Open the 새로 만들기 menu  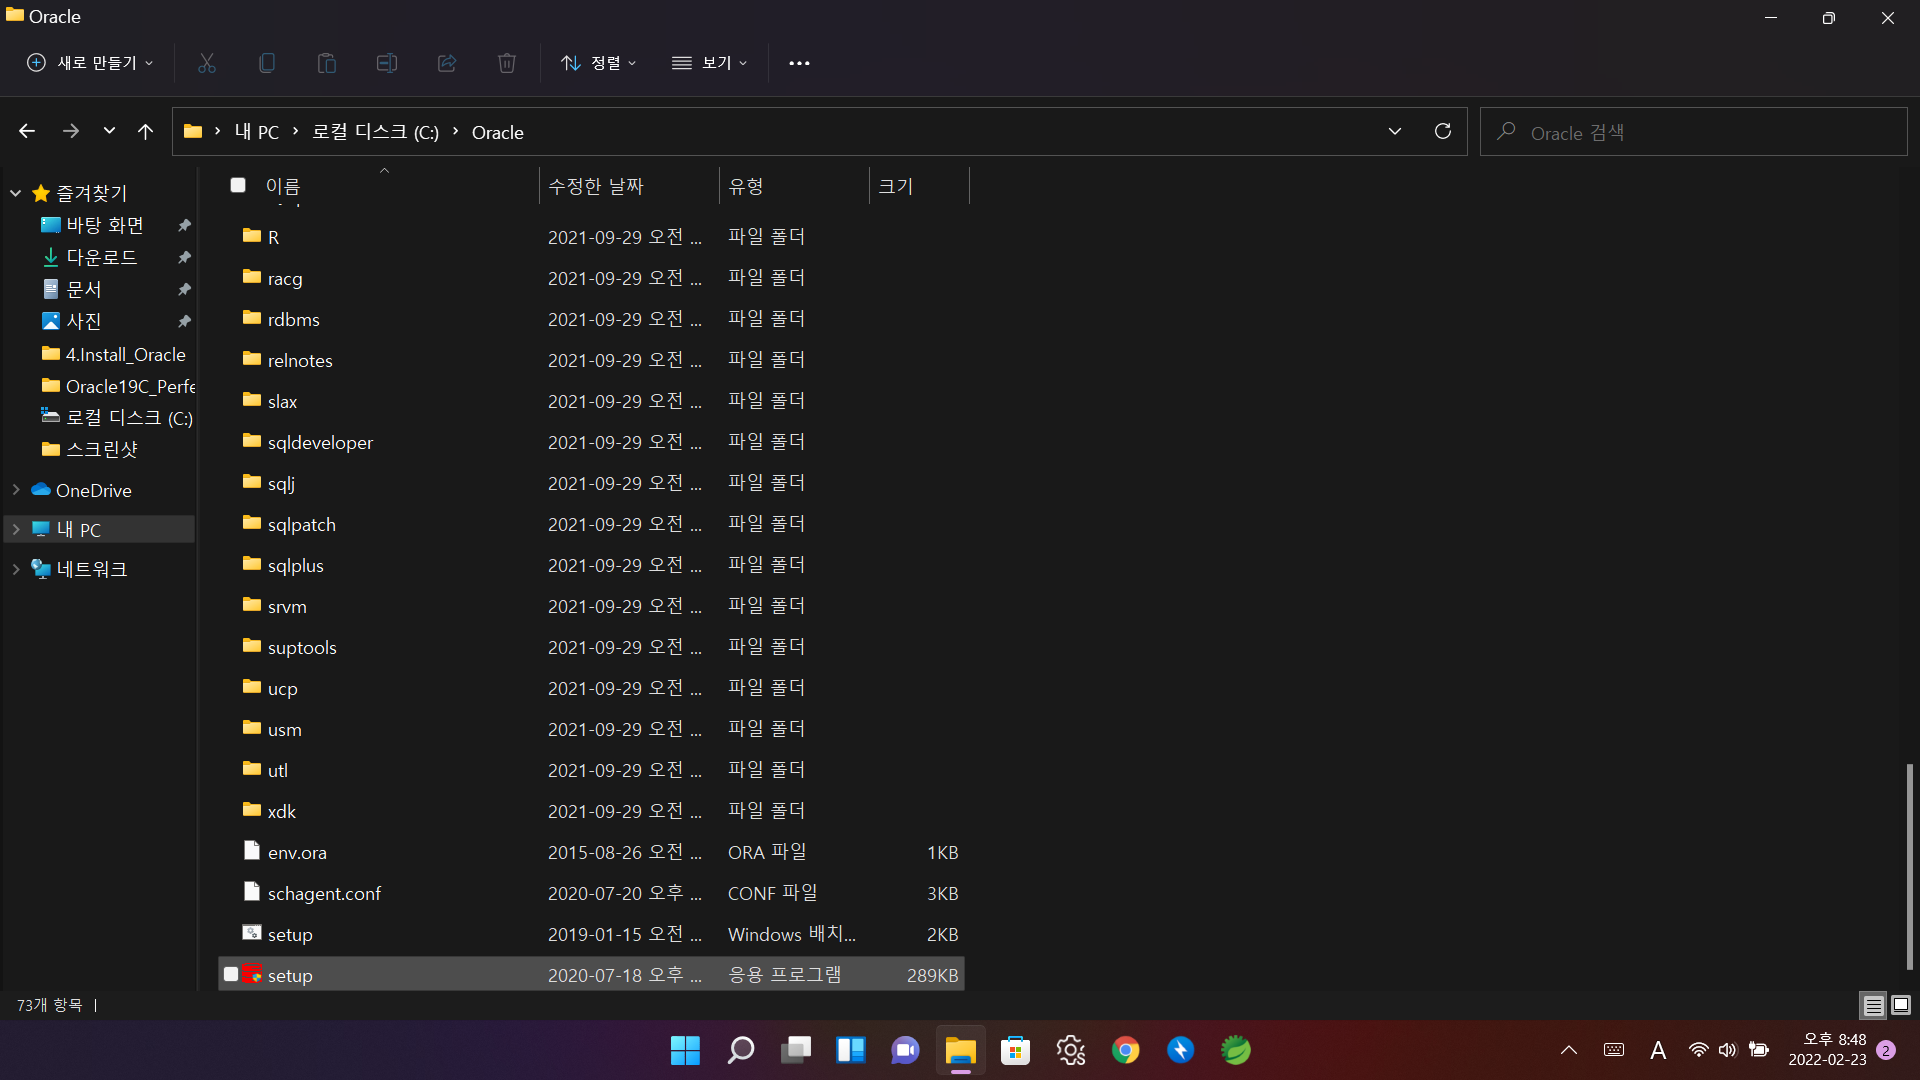pos(90,63)
